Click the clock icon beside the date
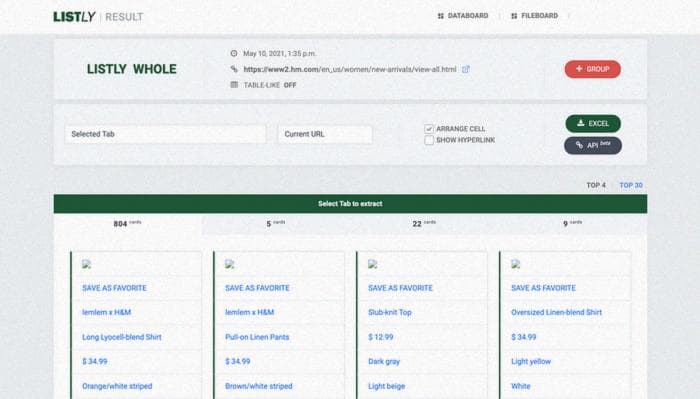 234,54
